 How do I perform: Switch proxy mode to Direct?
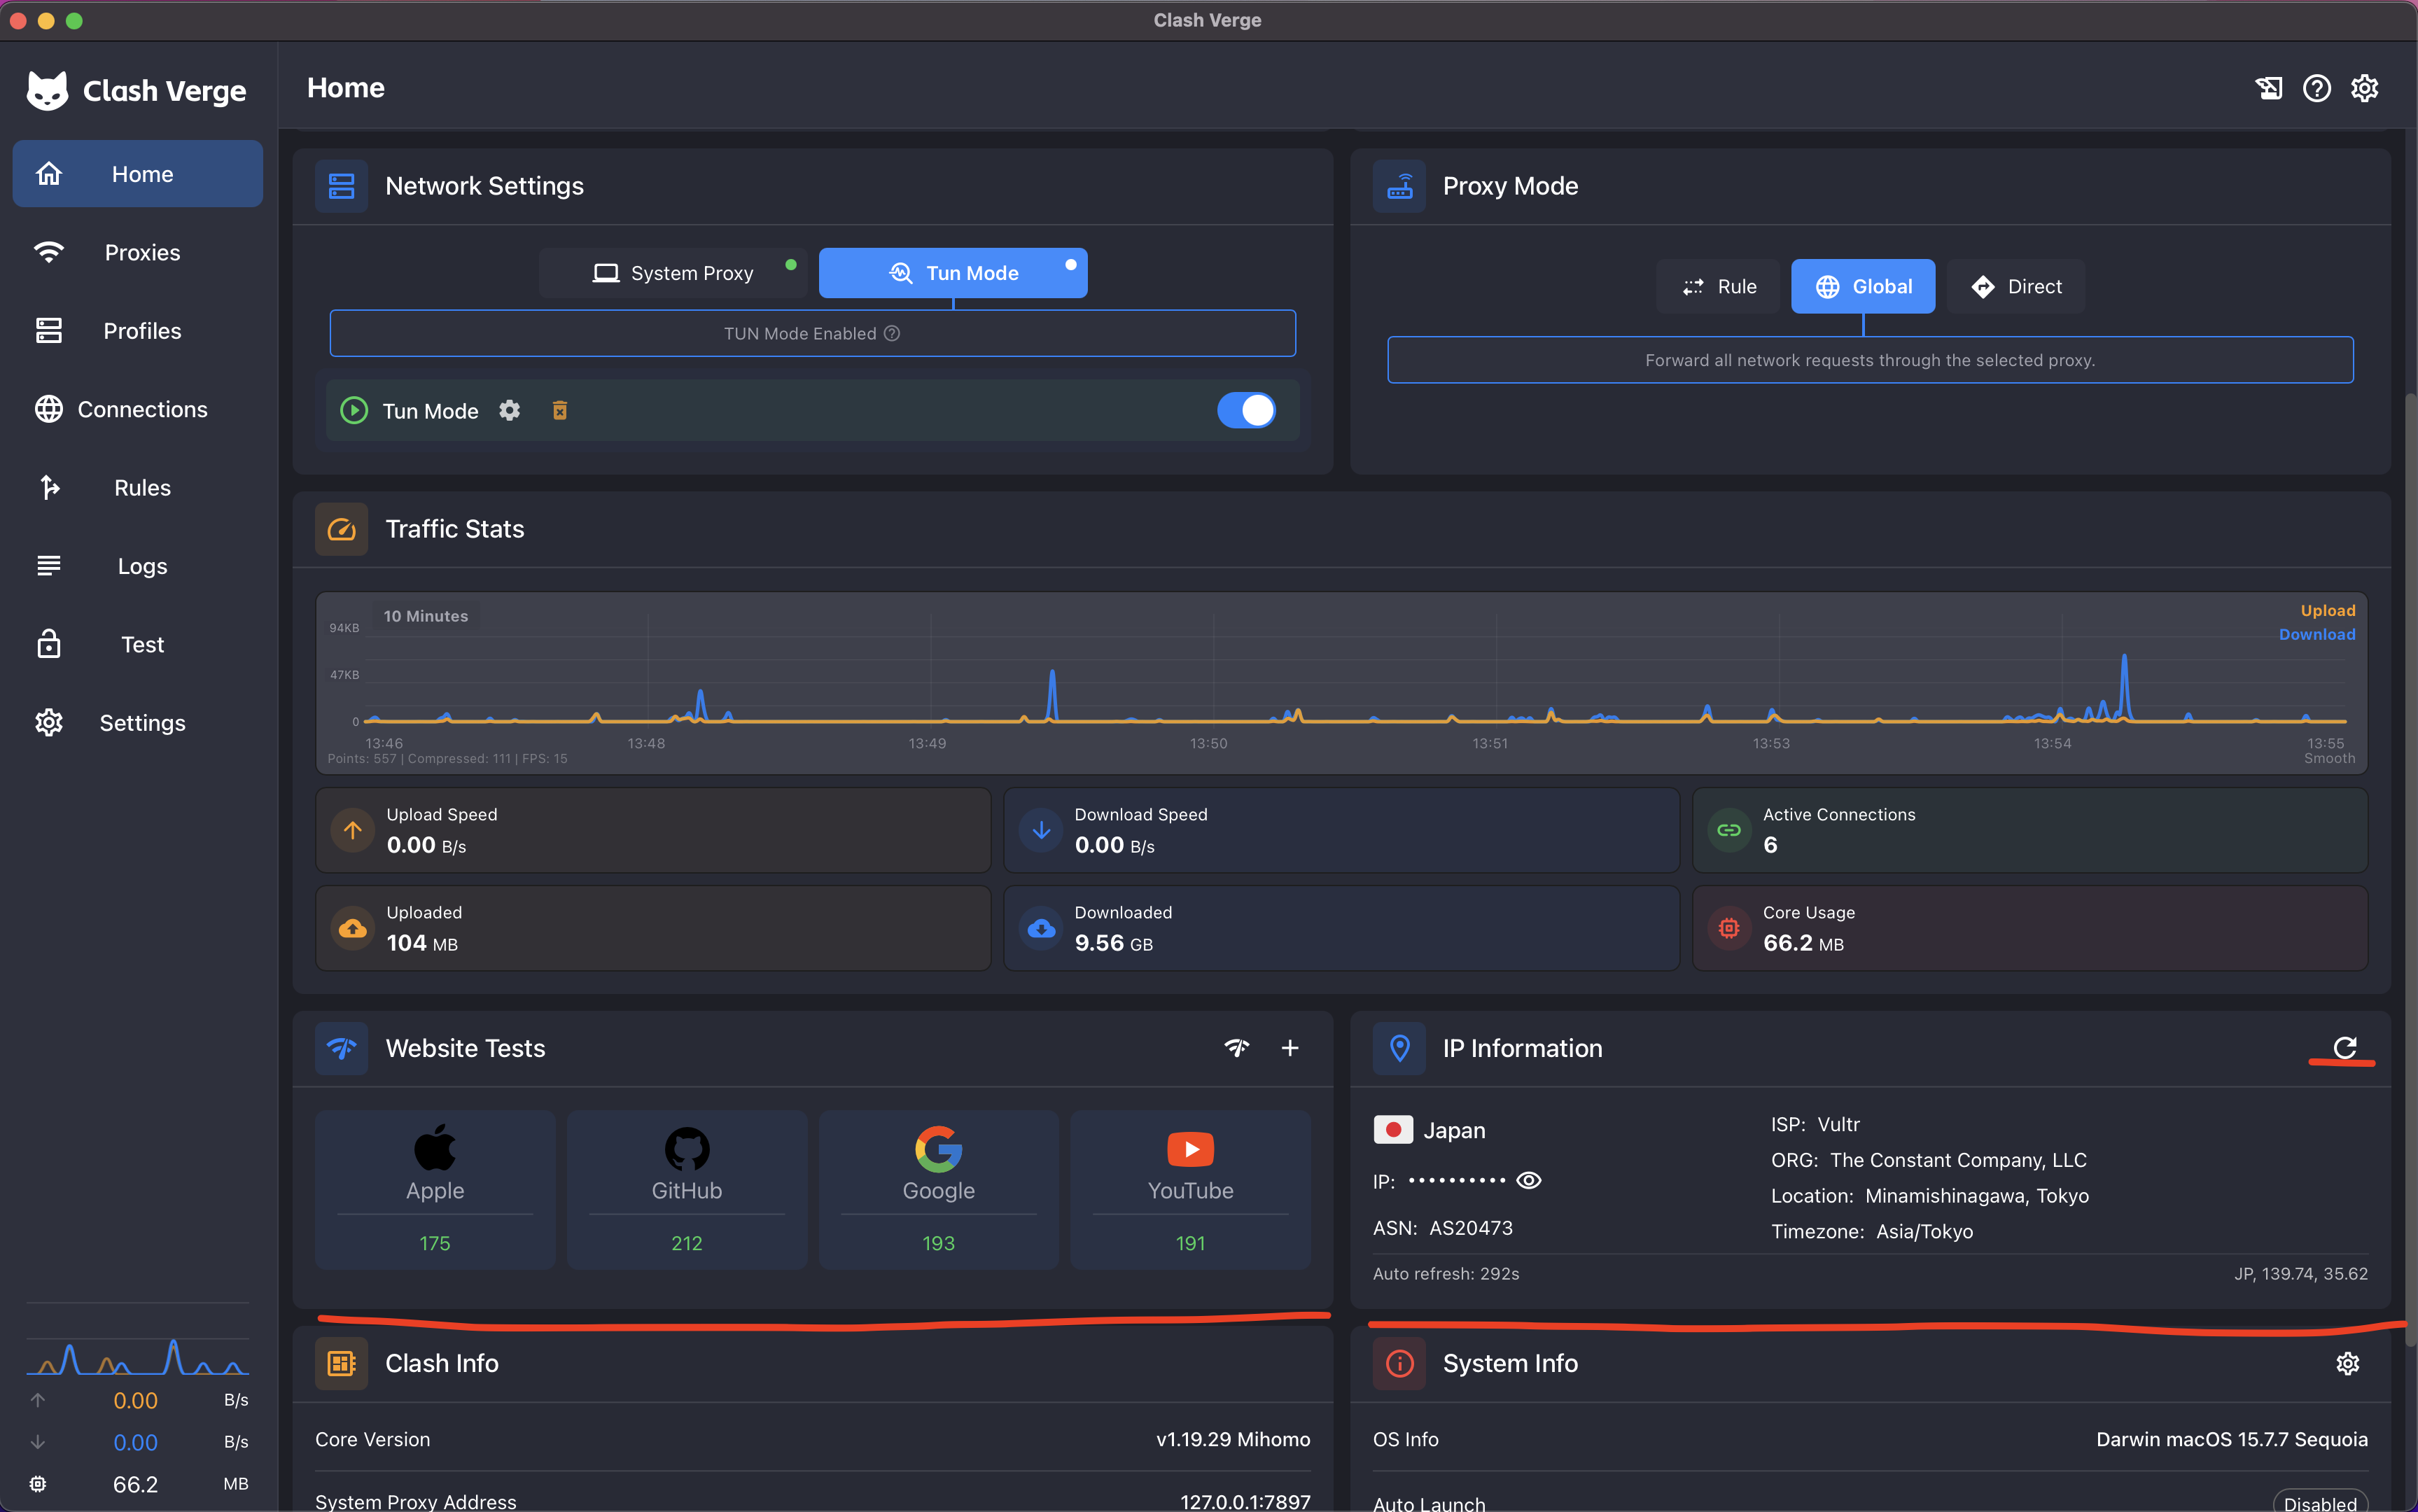pyautogui.click(x=2016, y=287)
